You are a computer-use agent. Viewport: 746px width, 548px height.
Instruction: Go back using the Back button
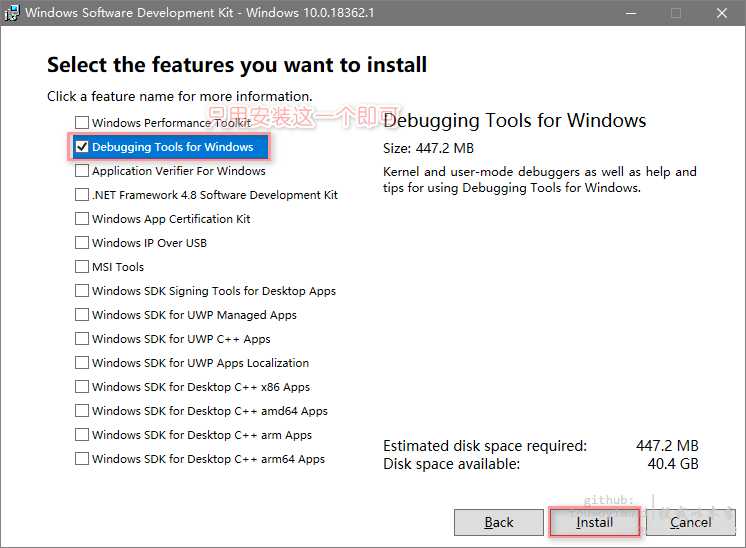tap(498, 522)
